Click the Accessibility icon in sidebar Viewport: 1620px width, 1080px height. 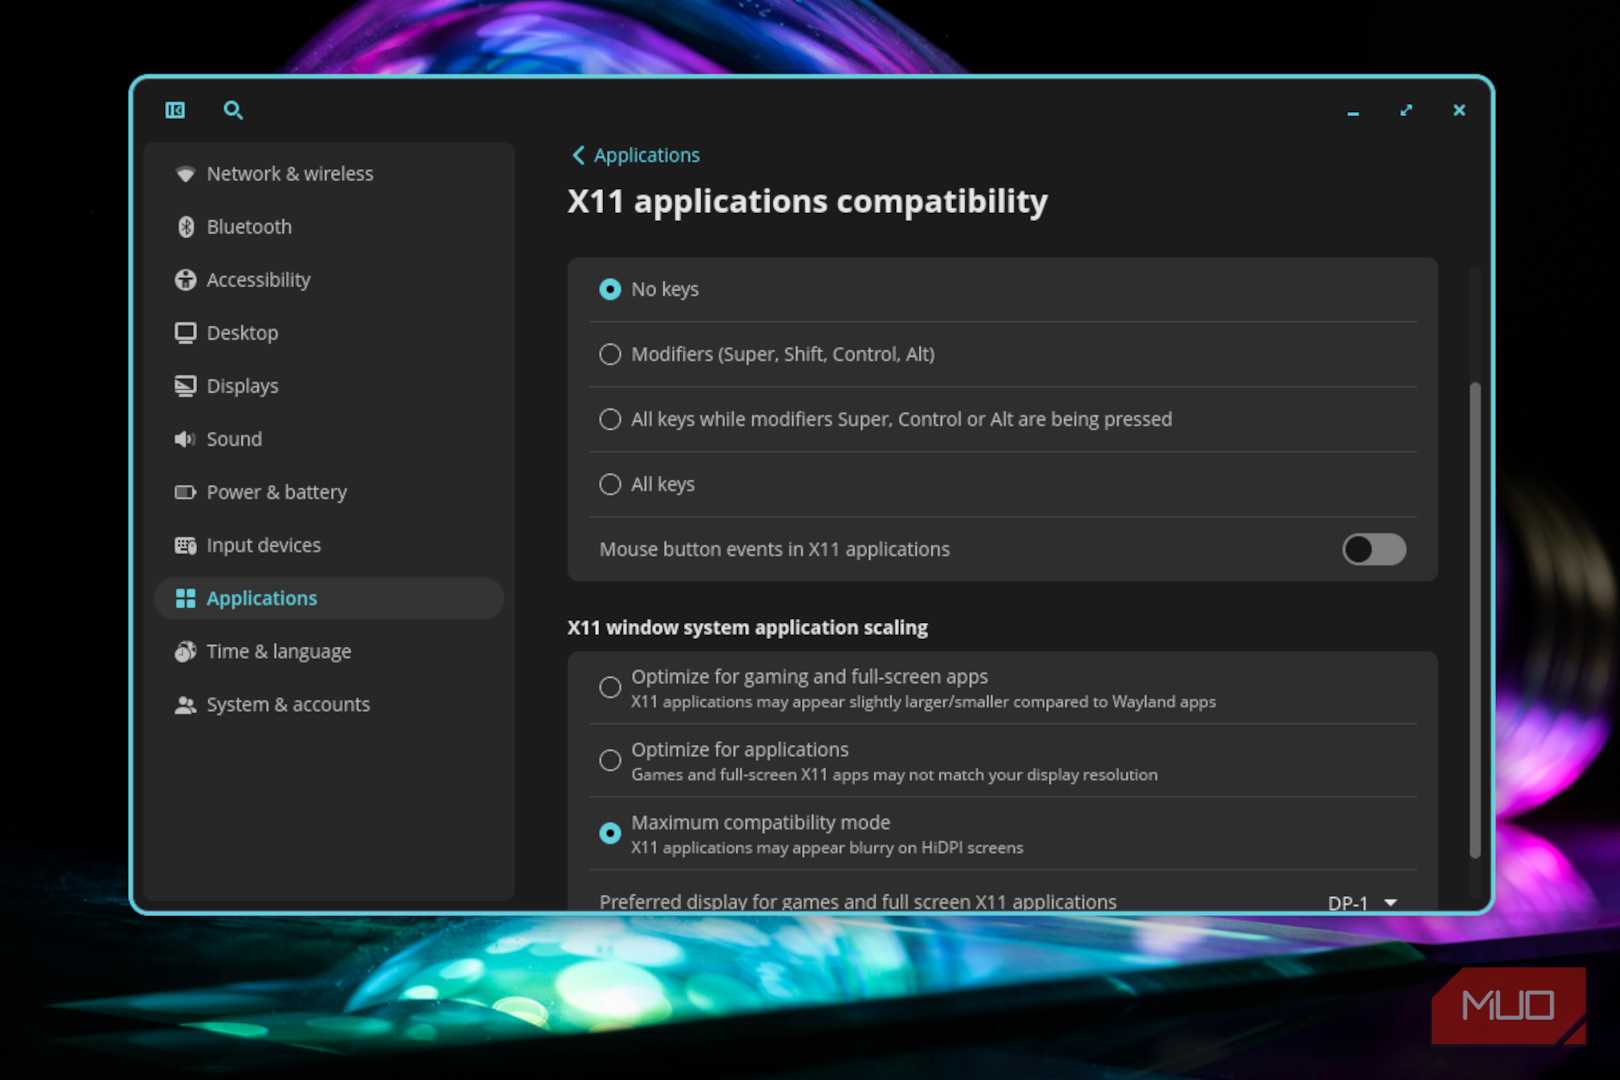[x=185, y=280]
